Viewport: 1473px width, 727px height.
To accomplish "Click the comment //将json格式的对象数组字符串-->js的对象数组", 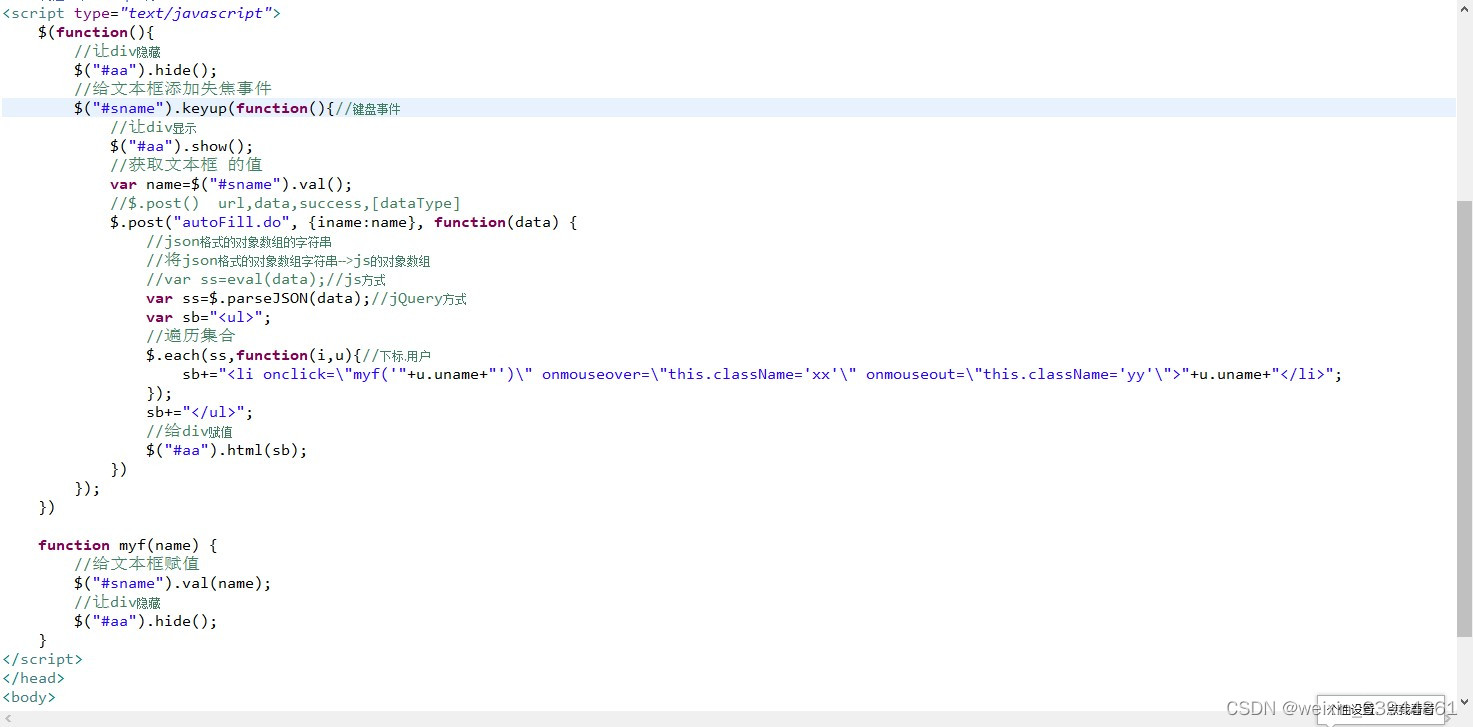I will click(x=288, y=260).
